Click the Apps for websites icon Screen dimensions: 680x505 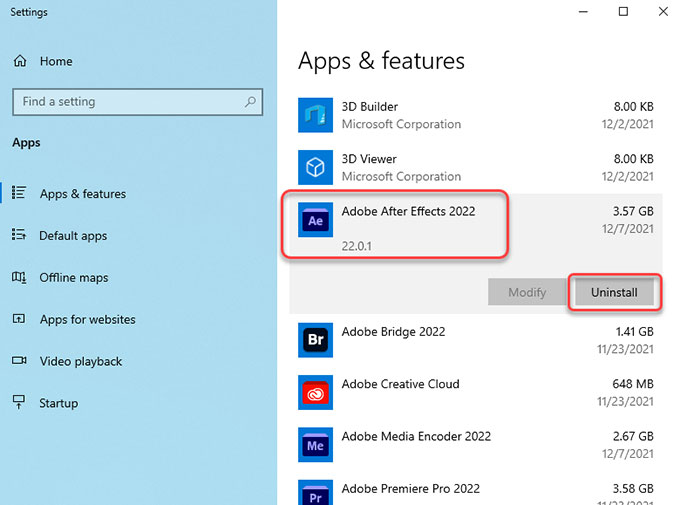pos(19,319)
